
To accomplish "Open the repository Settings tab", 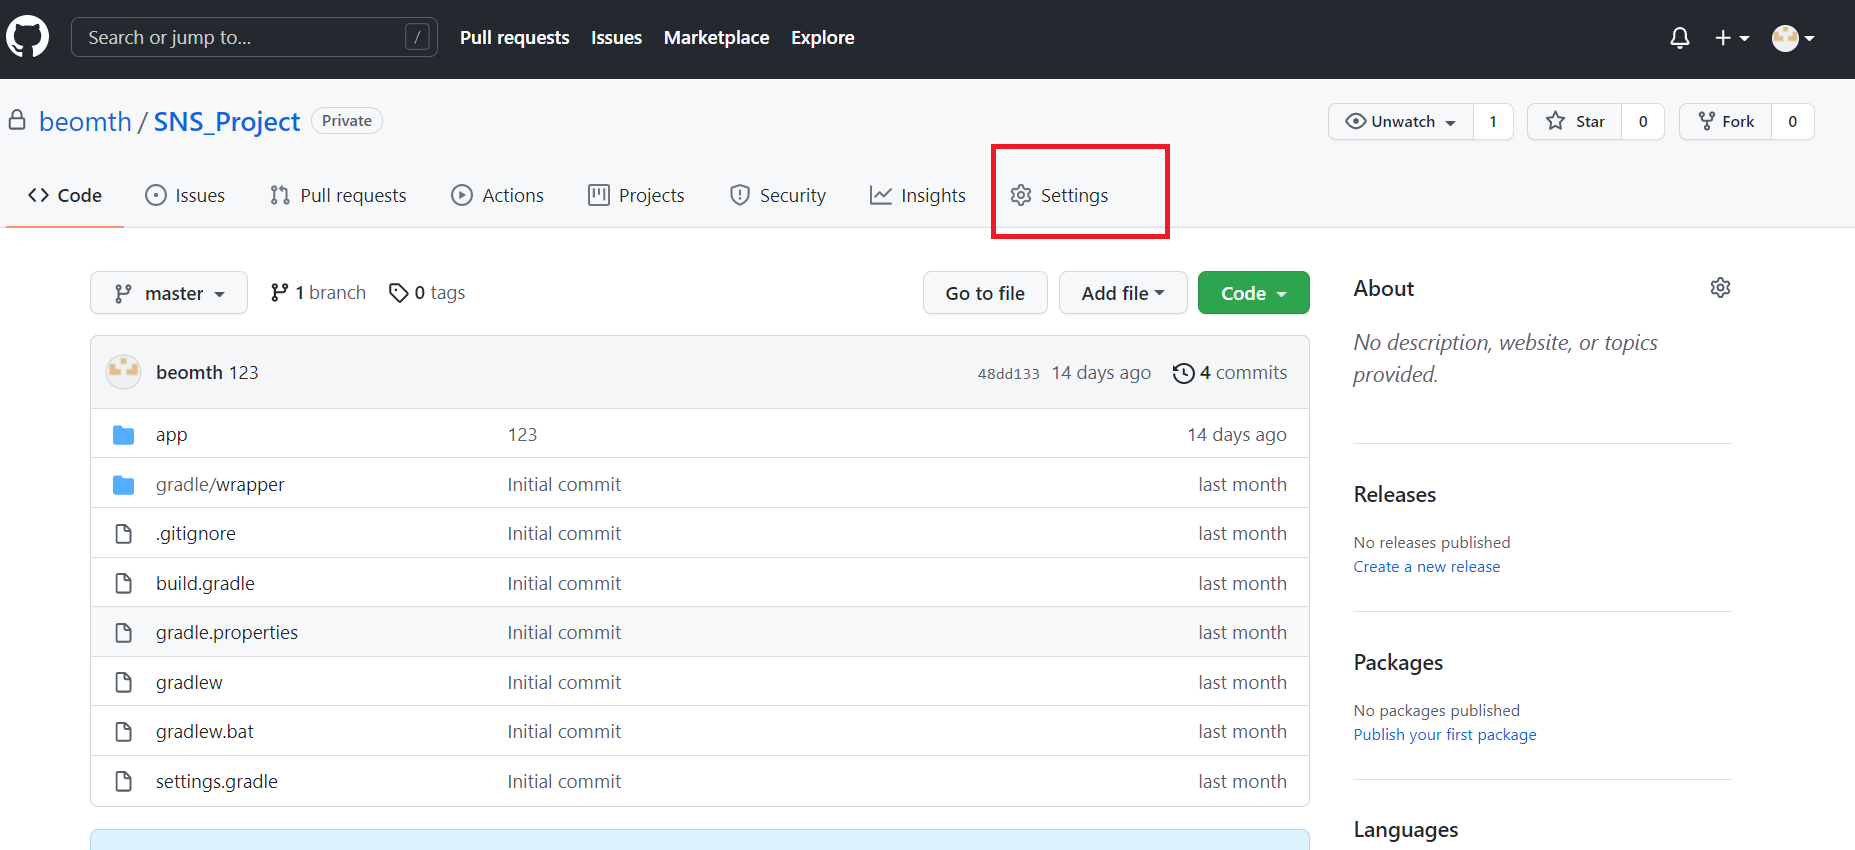I will click(x=1059, y=195).
